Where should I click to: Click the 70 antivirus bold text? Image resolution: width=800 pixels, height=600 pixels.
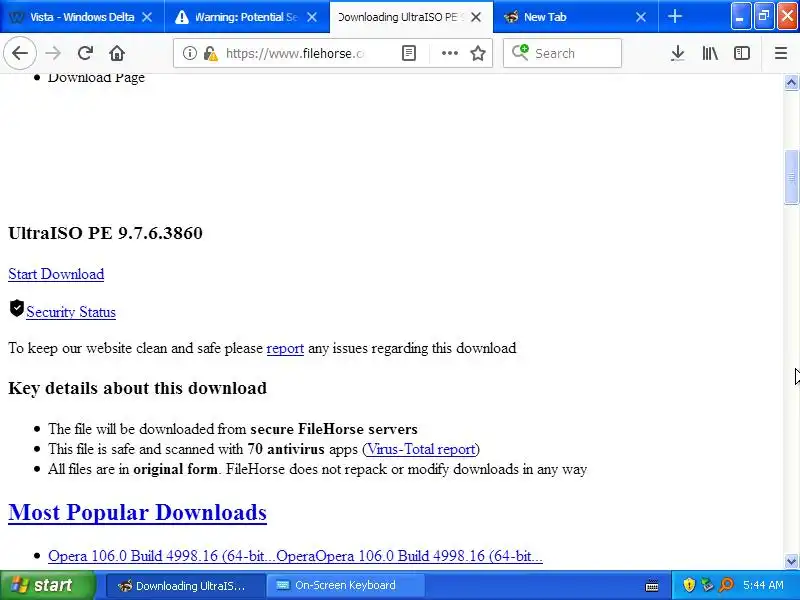[286, 449]
